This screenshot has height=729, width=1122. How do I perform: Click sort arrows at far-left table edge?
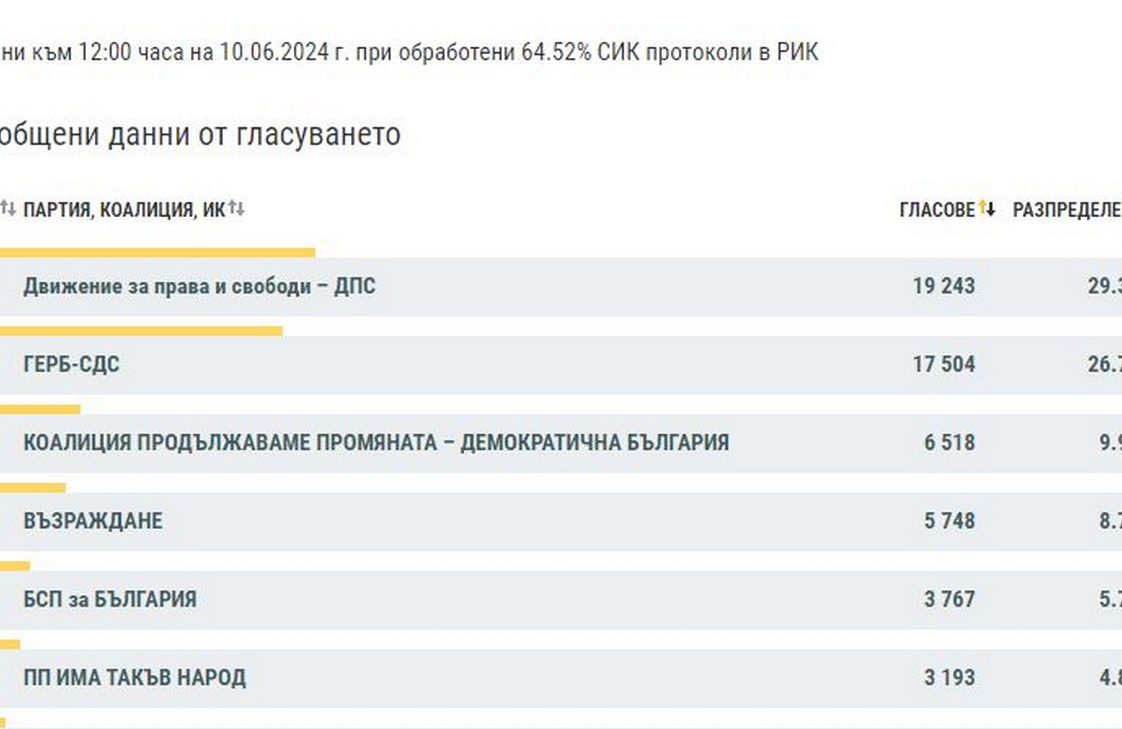[8, 209]
